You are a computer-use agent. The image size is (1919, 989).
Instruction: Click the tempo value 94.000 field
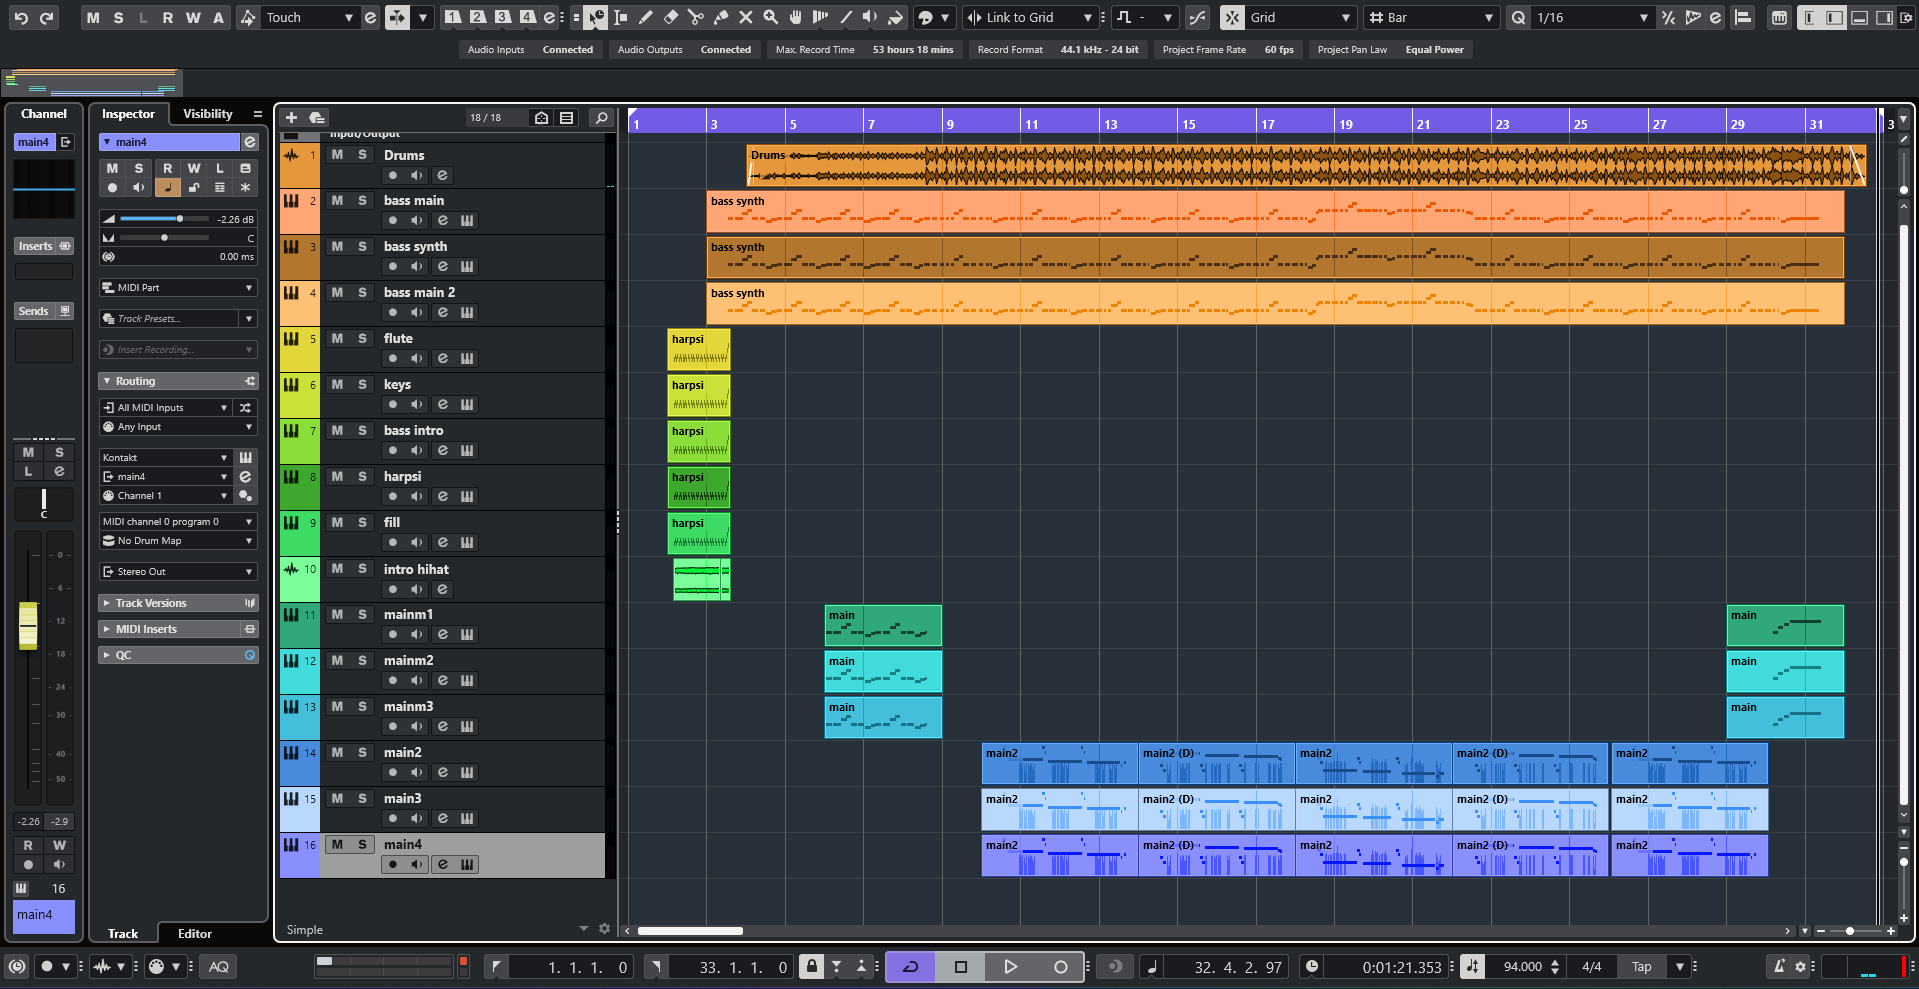coord(1522,967)
